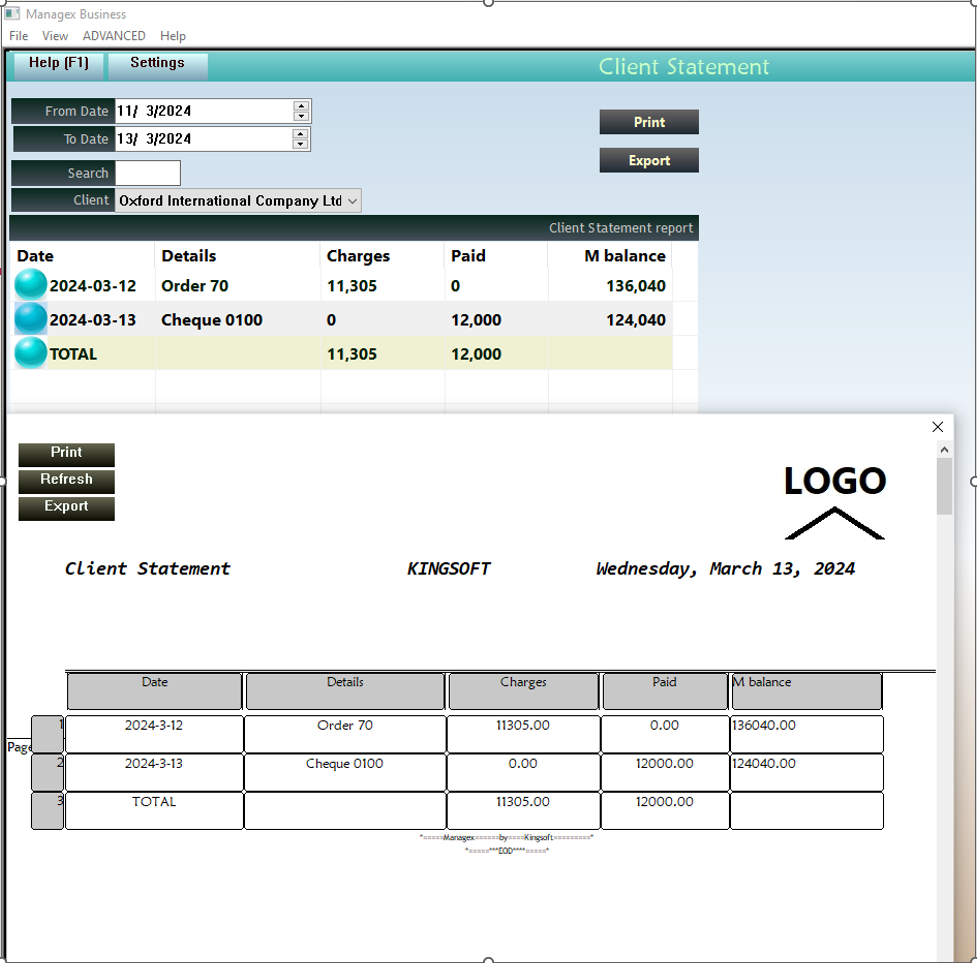Increase the From Date using up arrow
This screenshot has height=963, width=977.
click(301, 106)
